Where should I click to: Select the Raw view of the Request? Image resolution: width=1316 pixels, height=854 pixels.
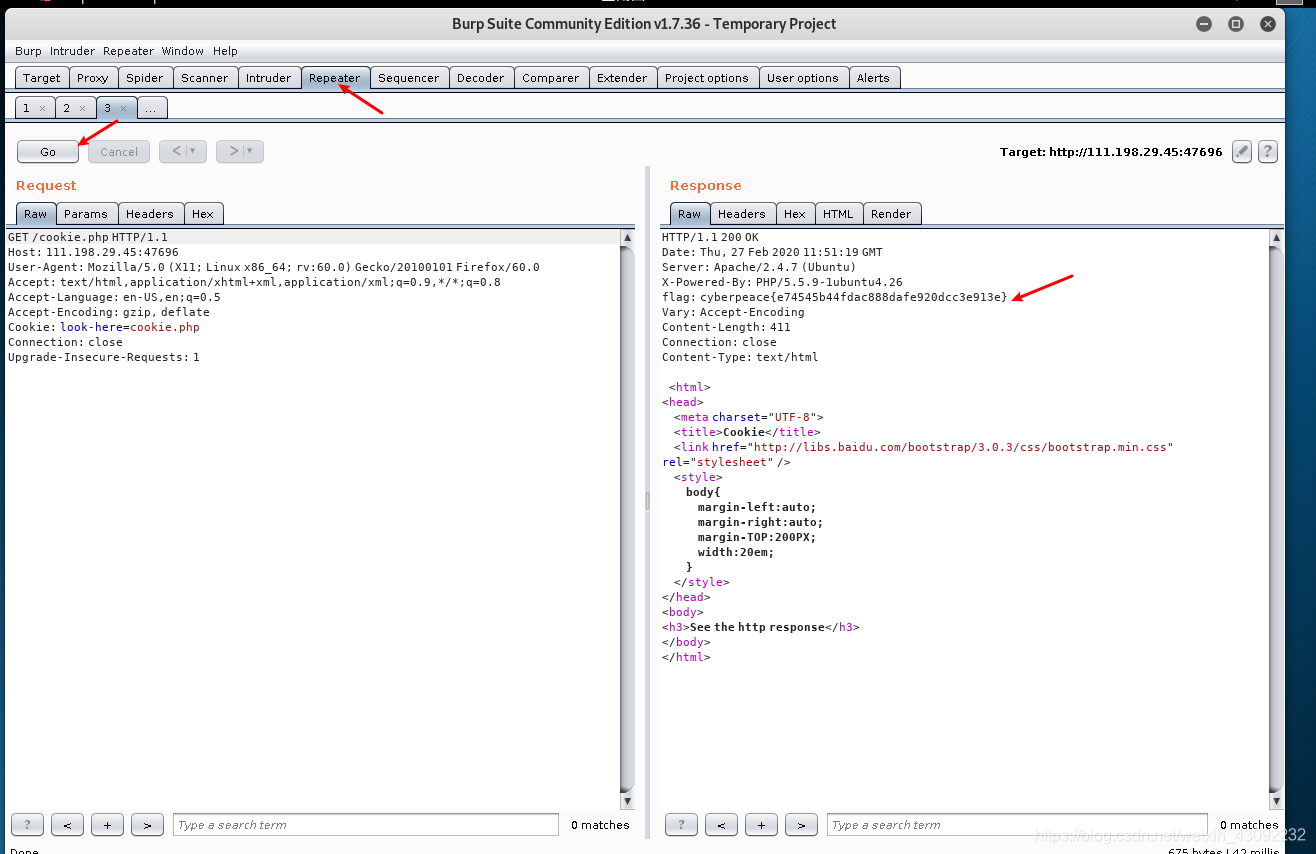pos(36,214)
